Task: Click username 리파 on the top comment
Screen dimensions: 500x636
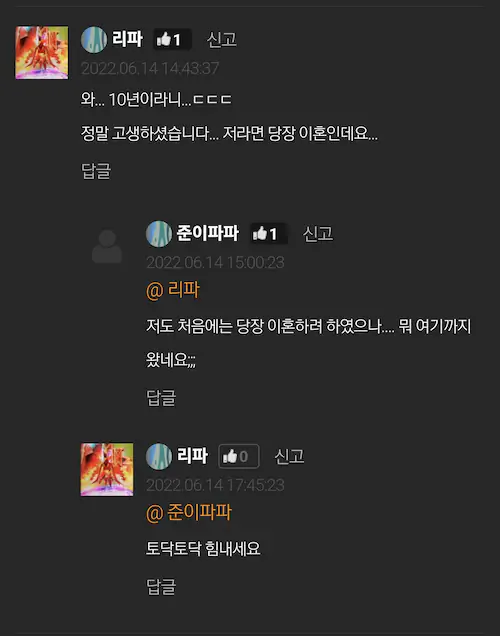Action: coord(127,39)
